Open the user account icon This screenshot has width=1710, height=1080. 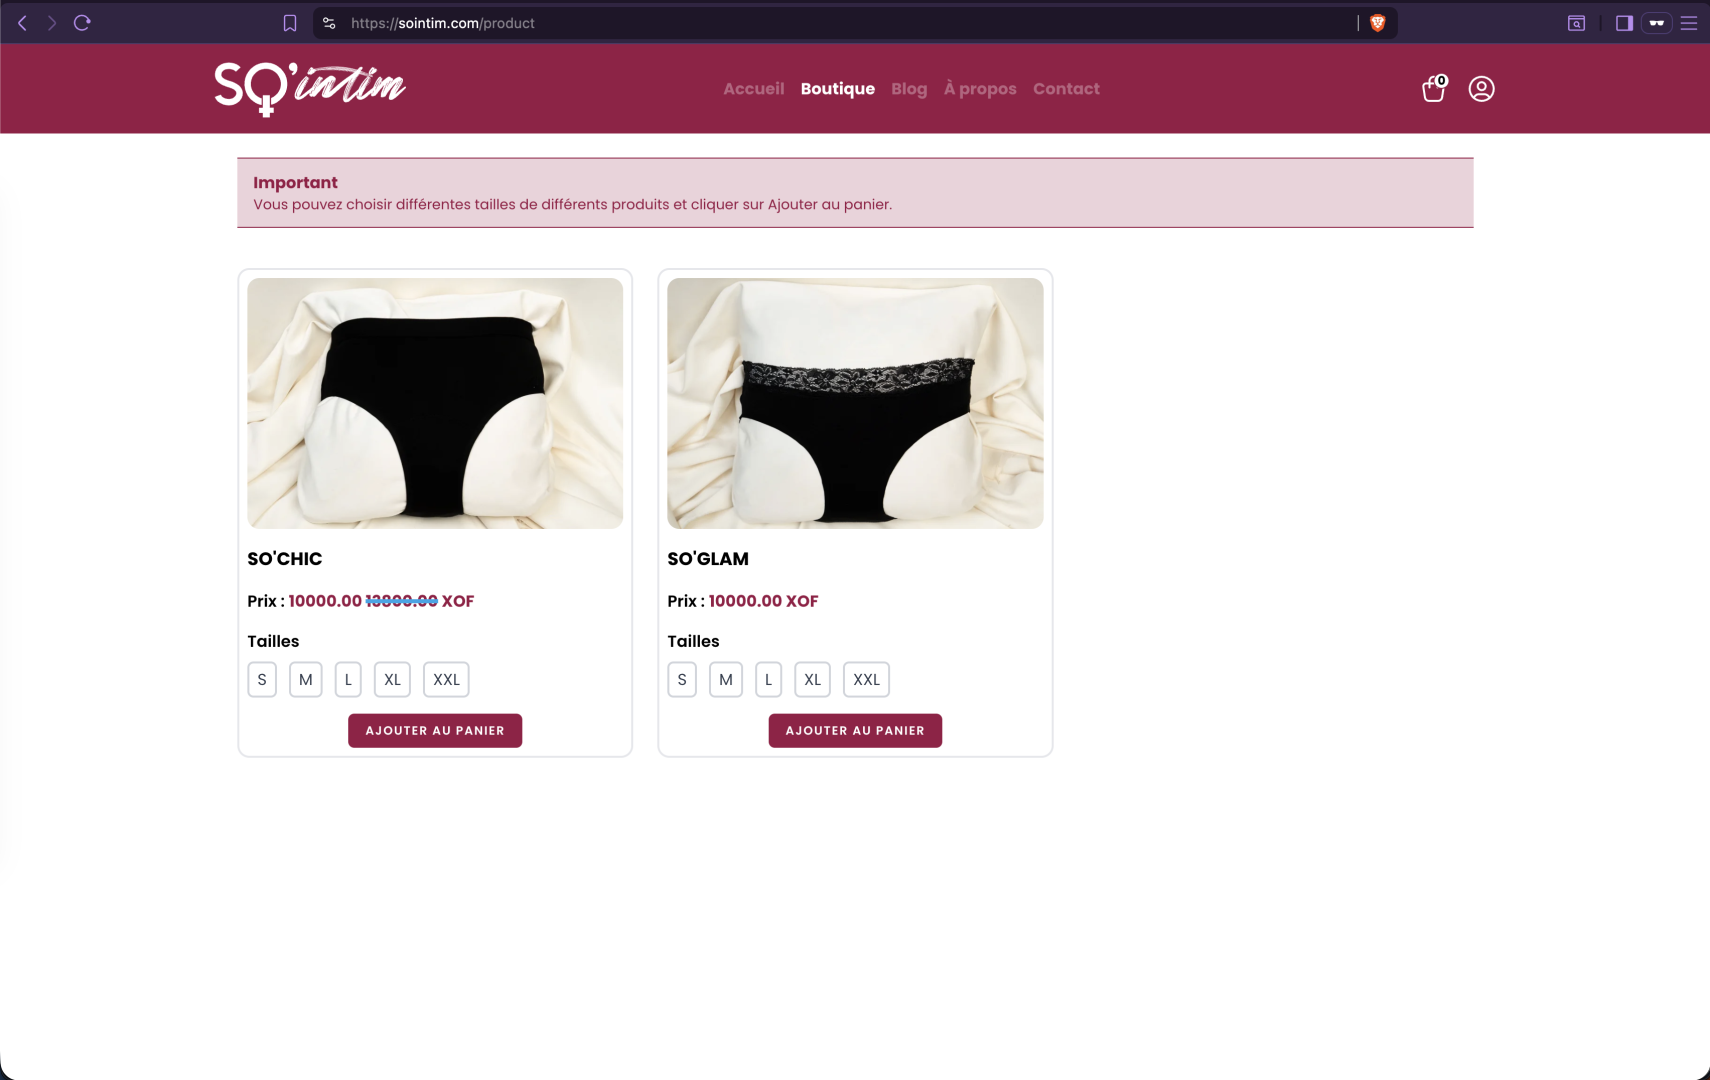click(x=1481, y=89)
